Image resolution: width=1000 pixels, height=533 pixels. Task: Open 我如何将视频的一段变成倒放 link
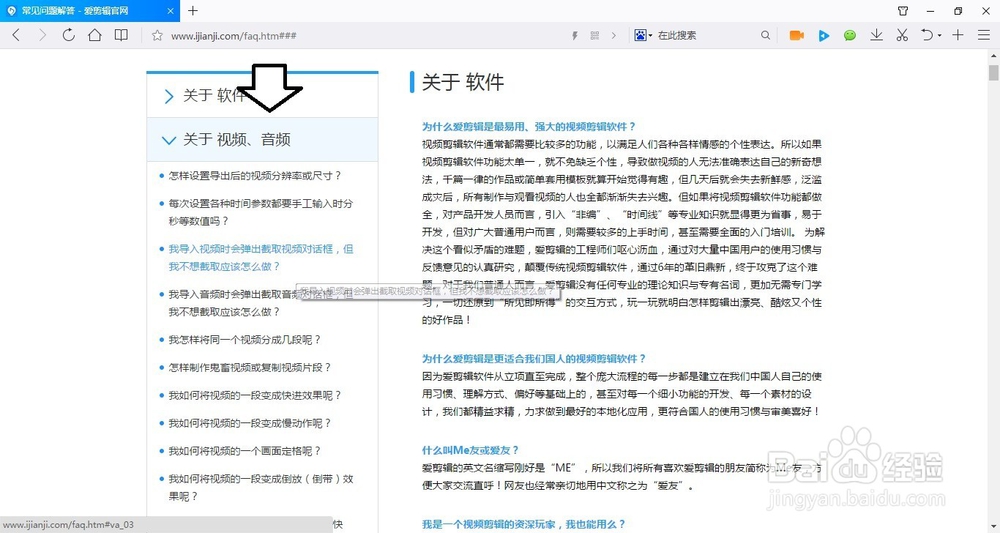[x=260, y=487]
